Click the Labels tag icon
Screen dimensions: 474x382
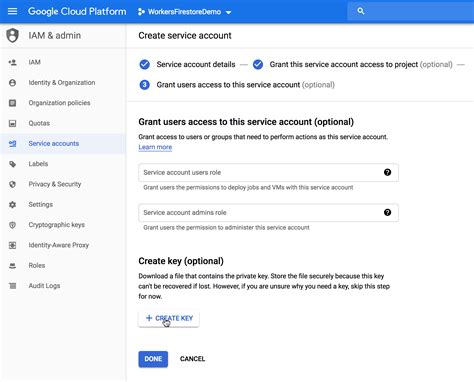pos(13,164)
